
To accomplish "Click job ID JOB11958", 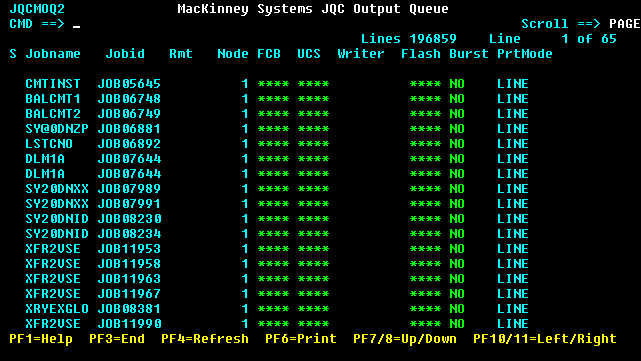I will coord(129,264).
